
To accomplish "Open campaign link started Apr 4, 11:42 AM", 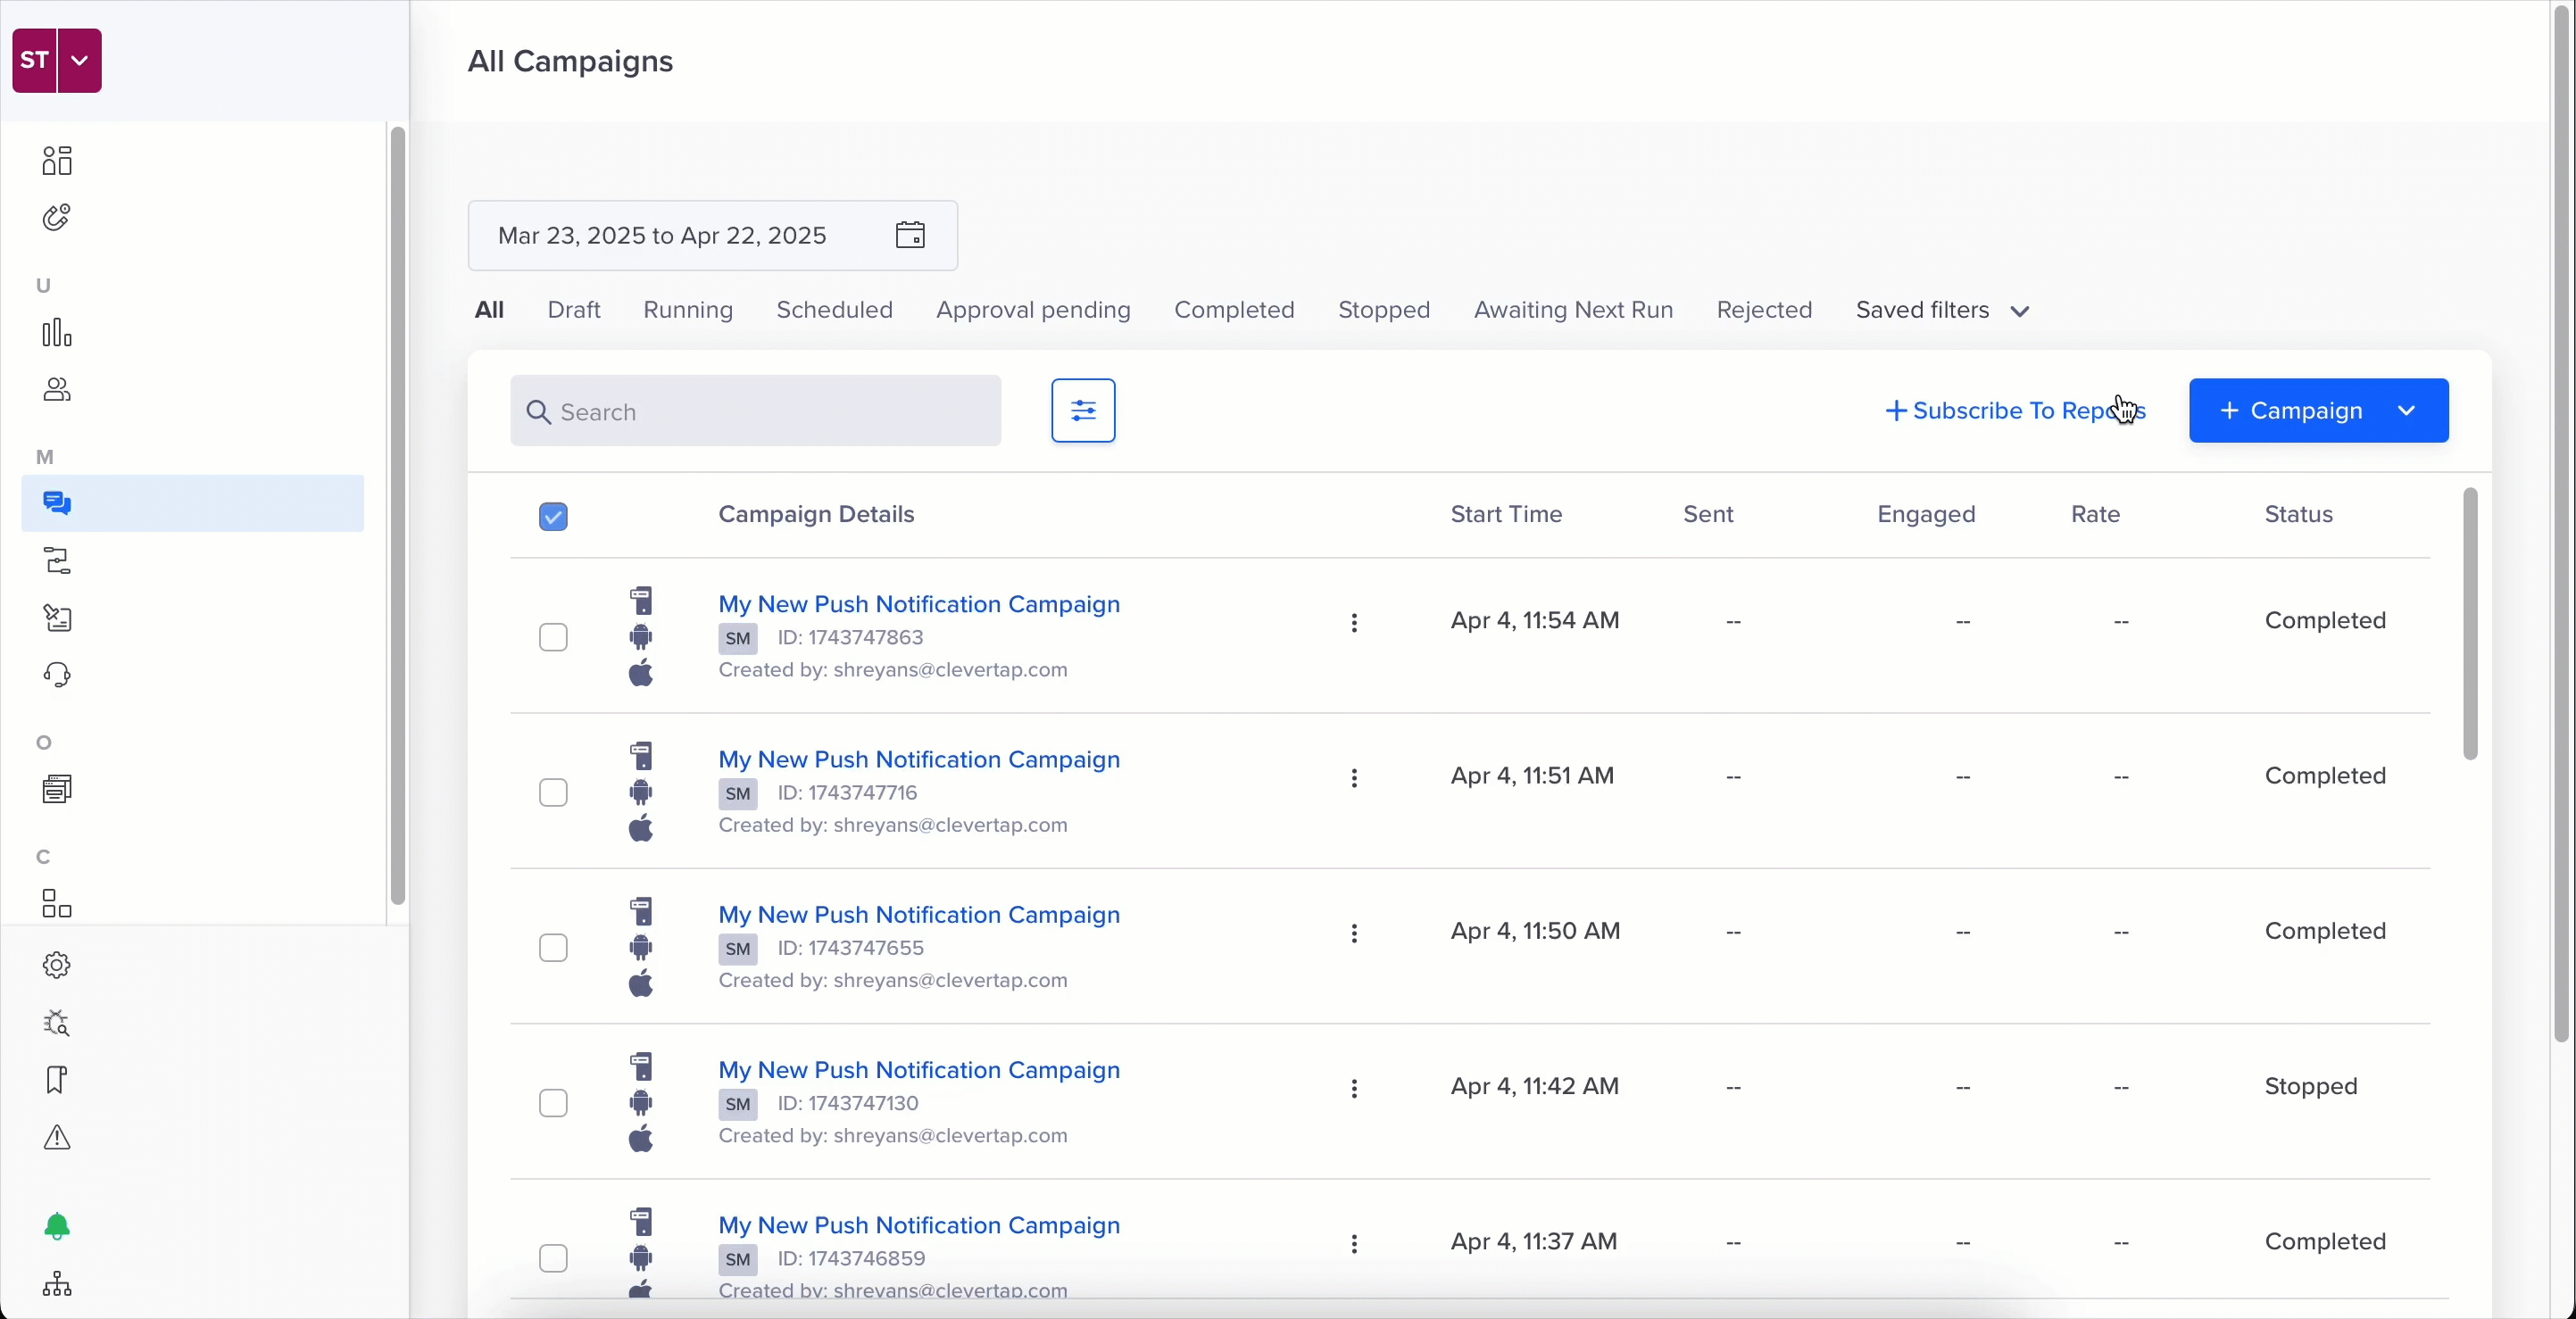I will coord(919,1070).
